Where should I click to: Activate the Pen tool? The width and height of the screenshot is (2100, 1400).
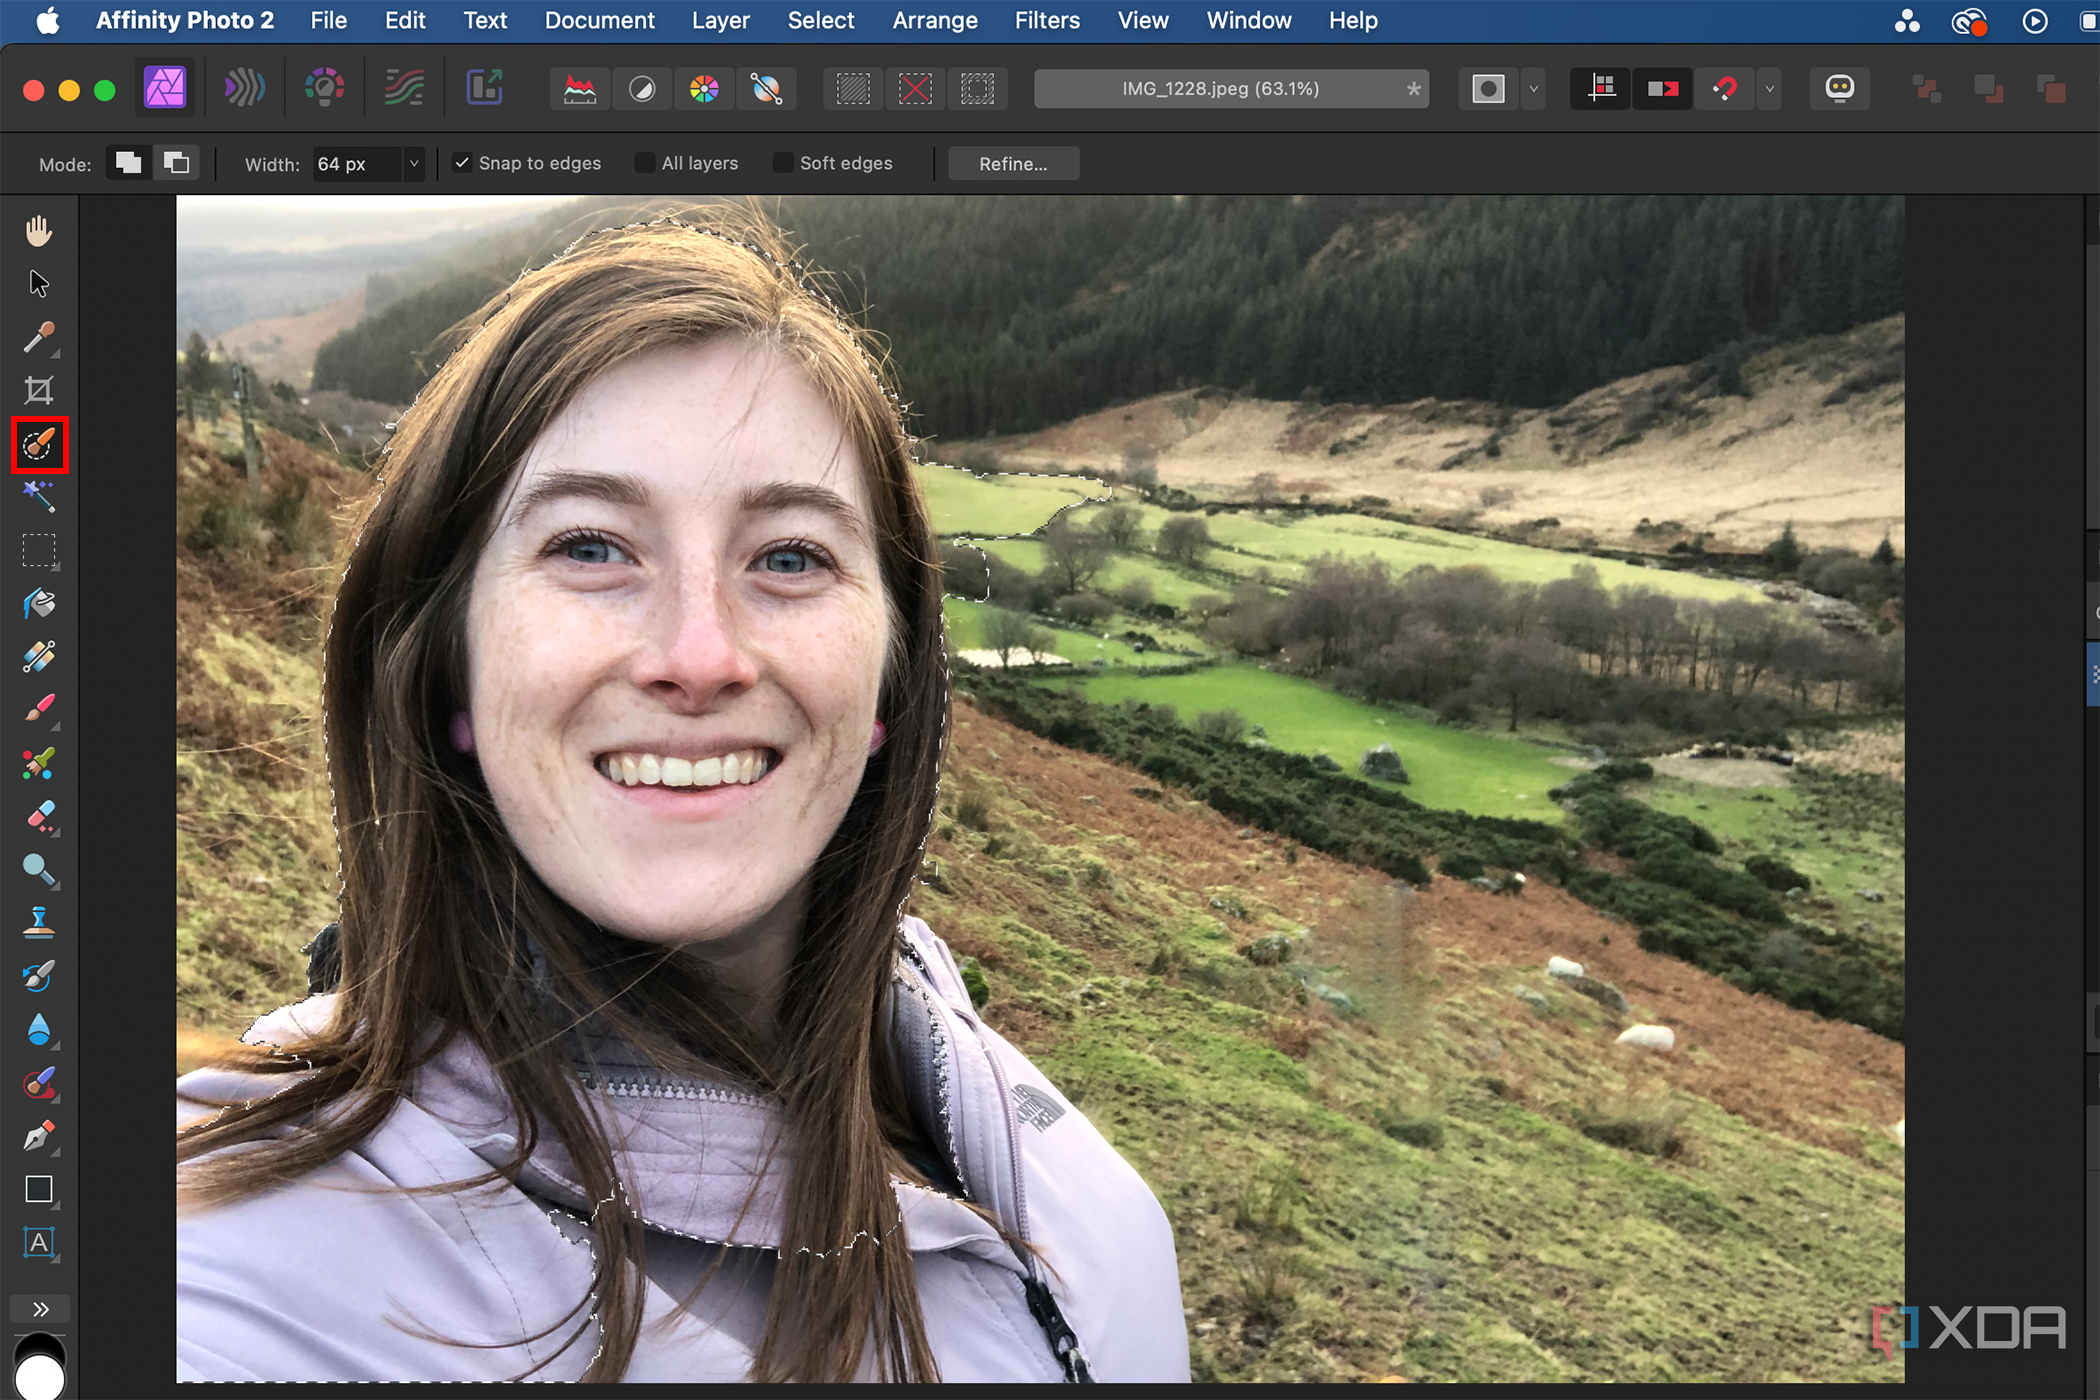coord(38,1136)
